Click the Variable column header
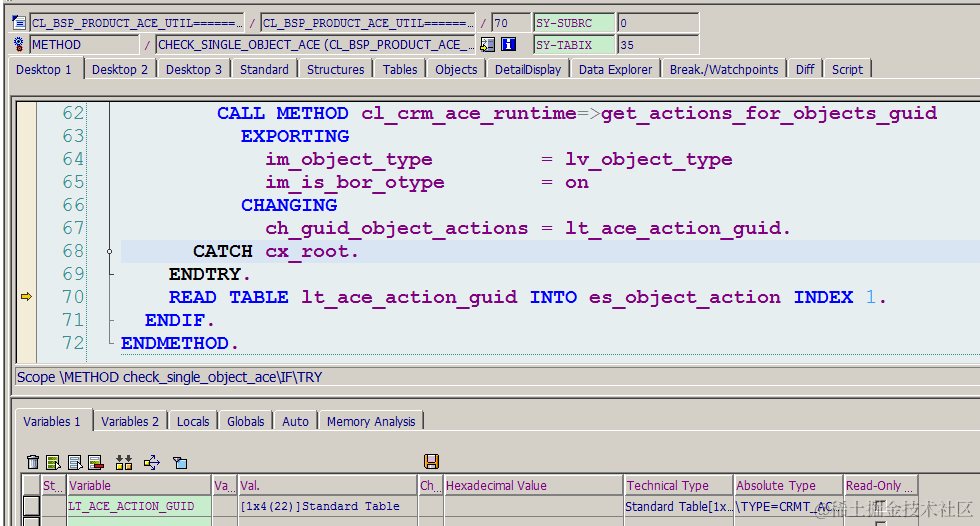The image size is (980, 526). (139, 485)
